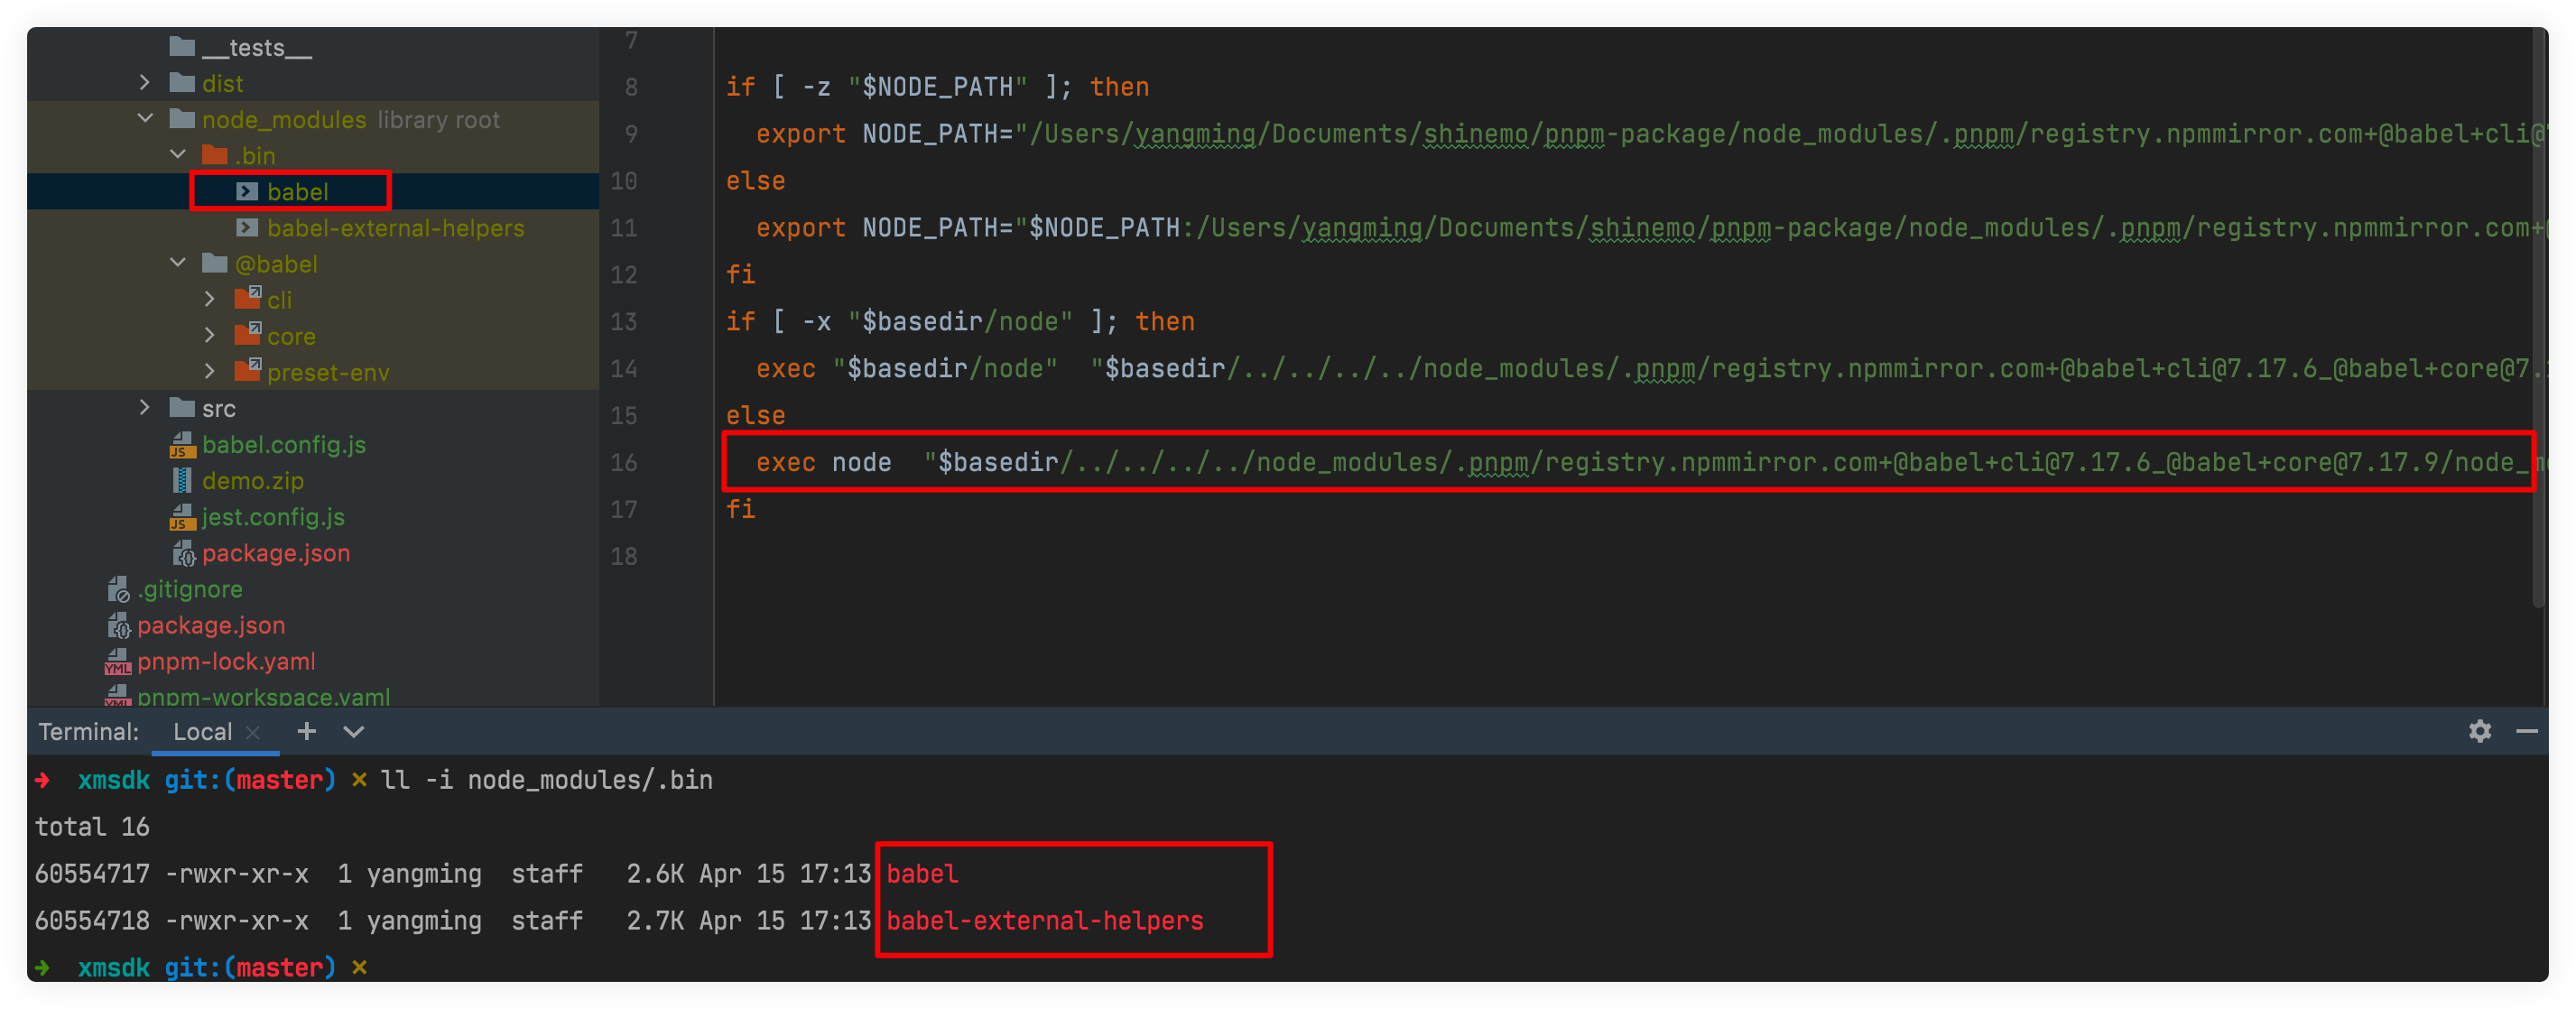Image resolution: width=2576 pixels, height=1009 pixels.
Task: Open terminal settings gear icon
Action: pos(2479,731)
